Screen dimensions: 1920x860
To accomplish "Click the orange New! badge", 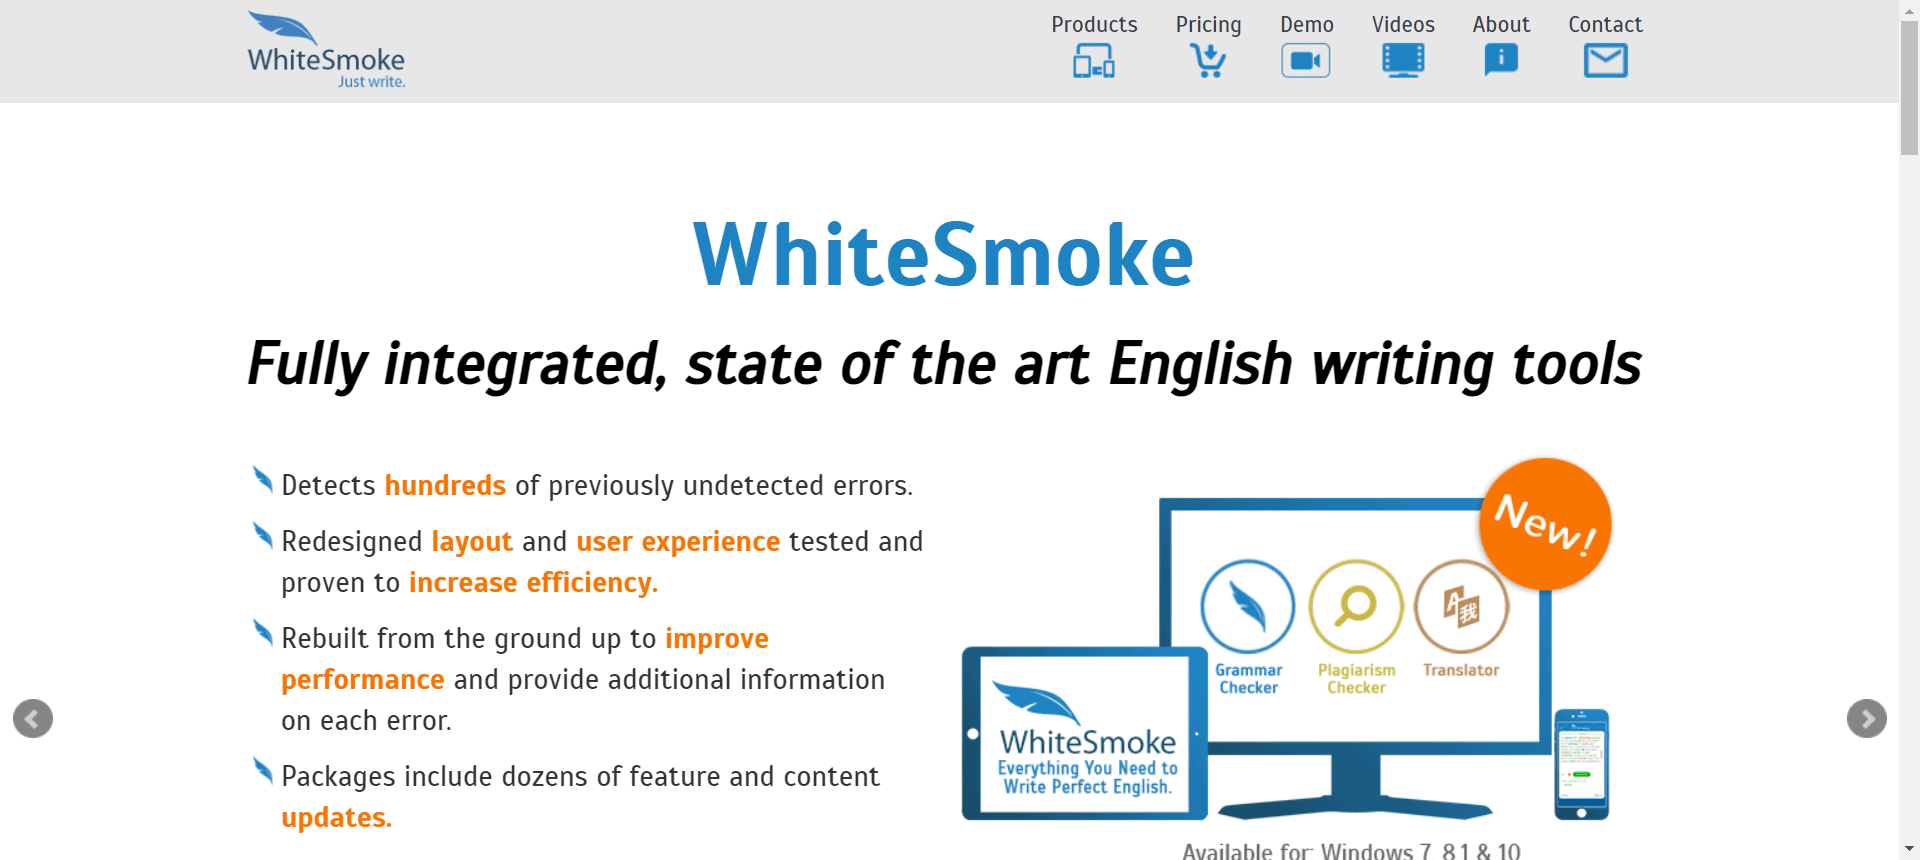I will pos(1545,524).
